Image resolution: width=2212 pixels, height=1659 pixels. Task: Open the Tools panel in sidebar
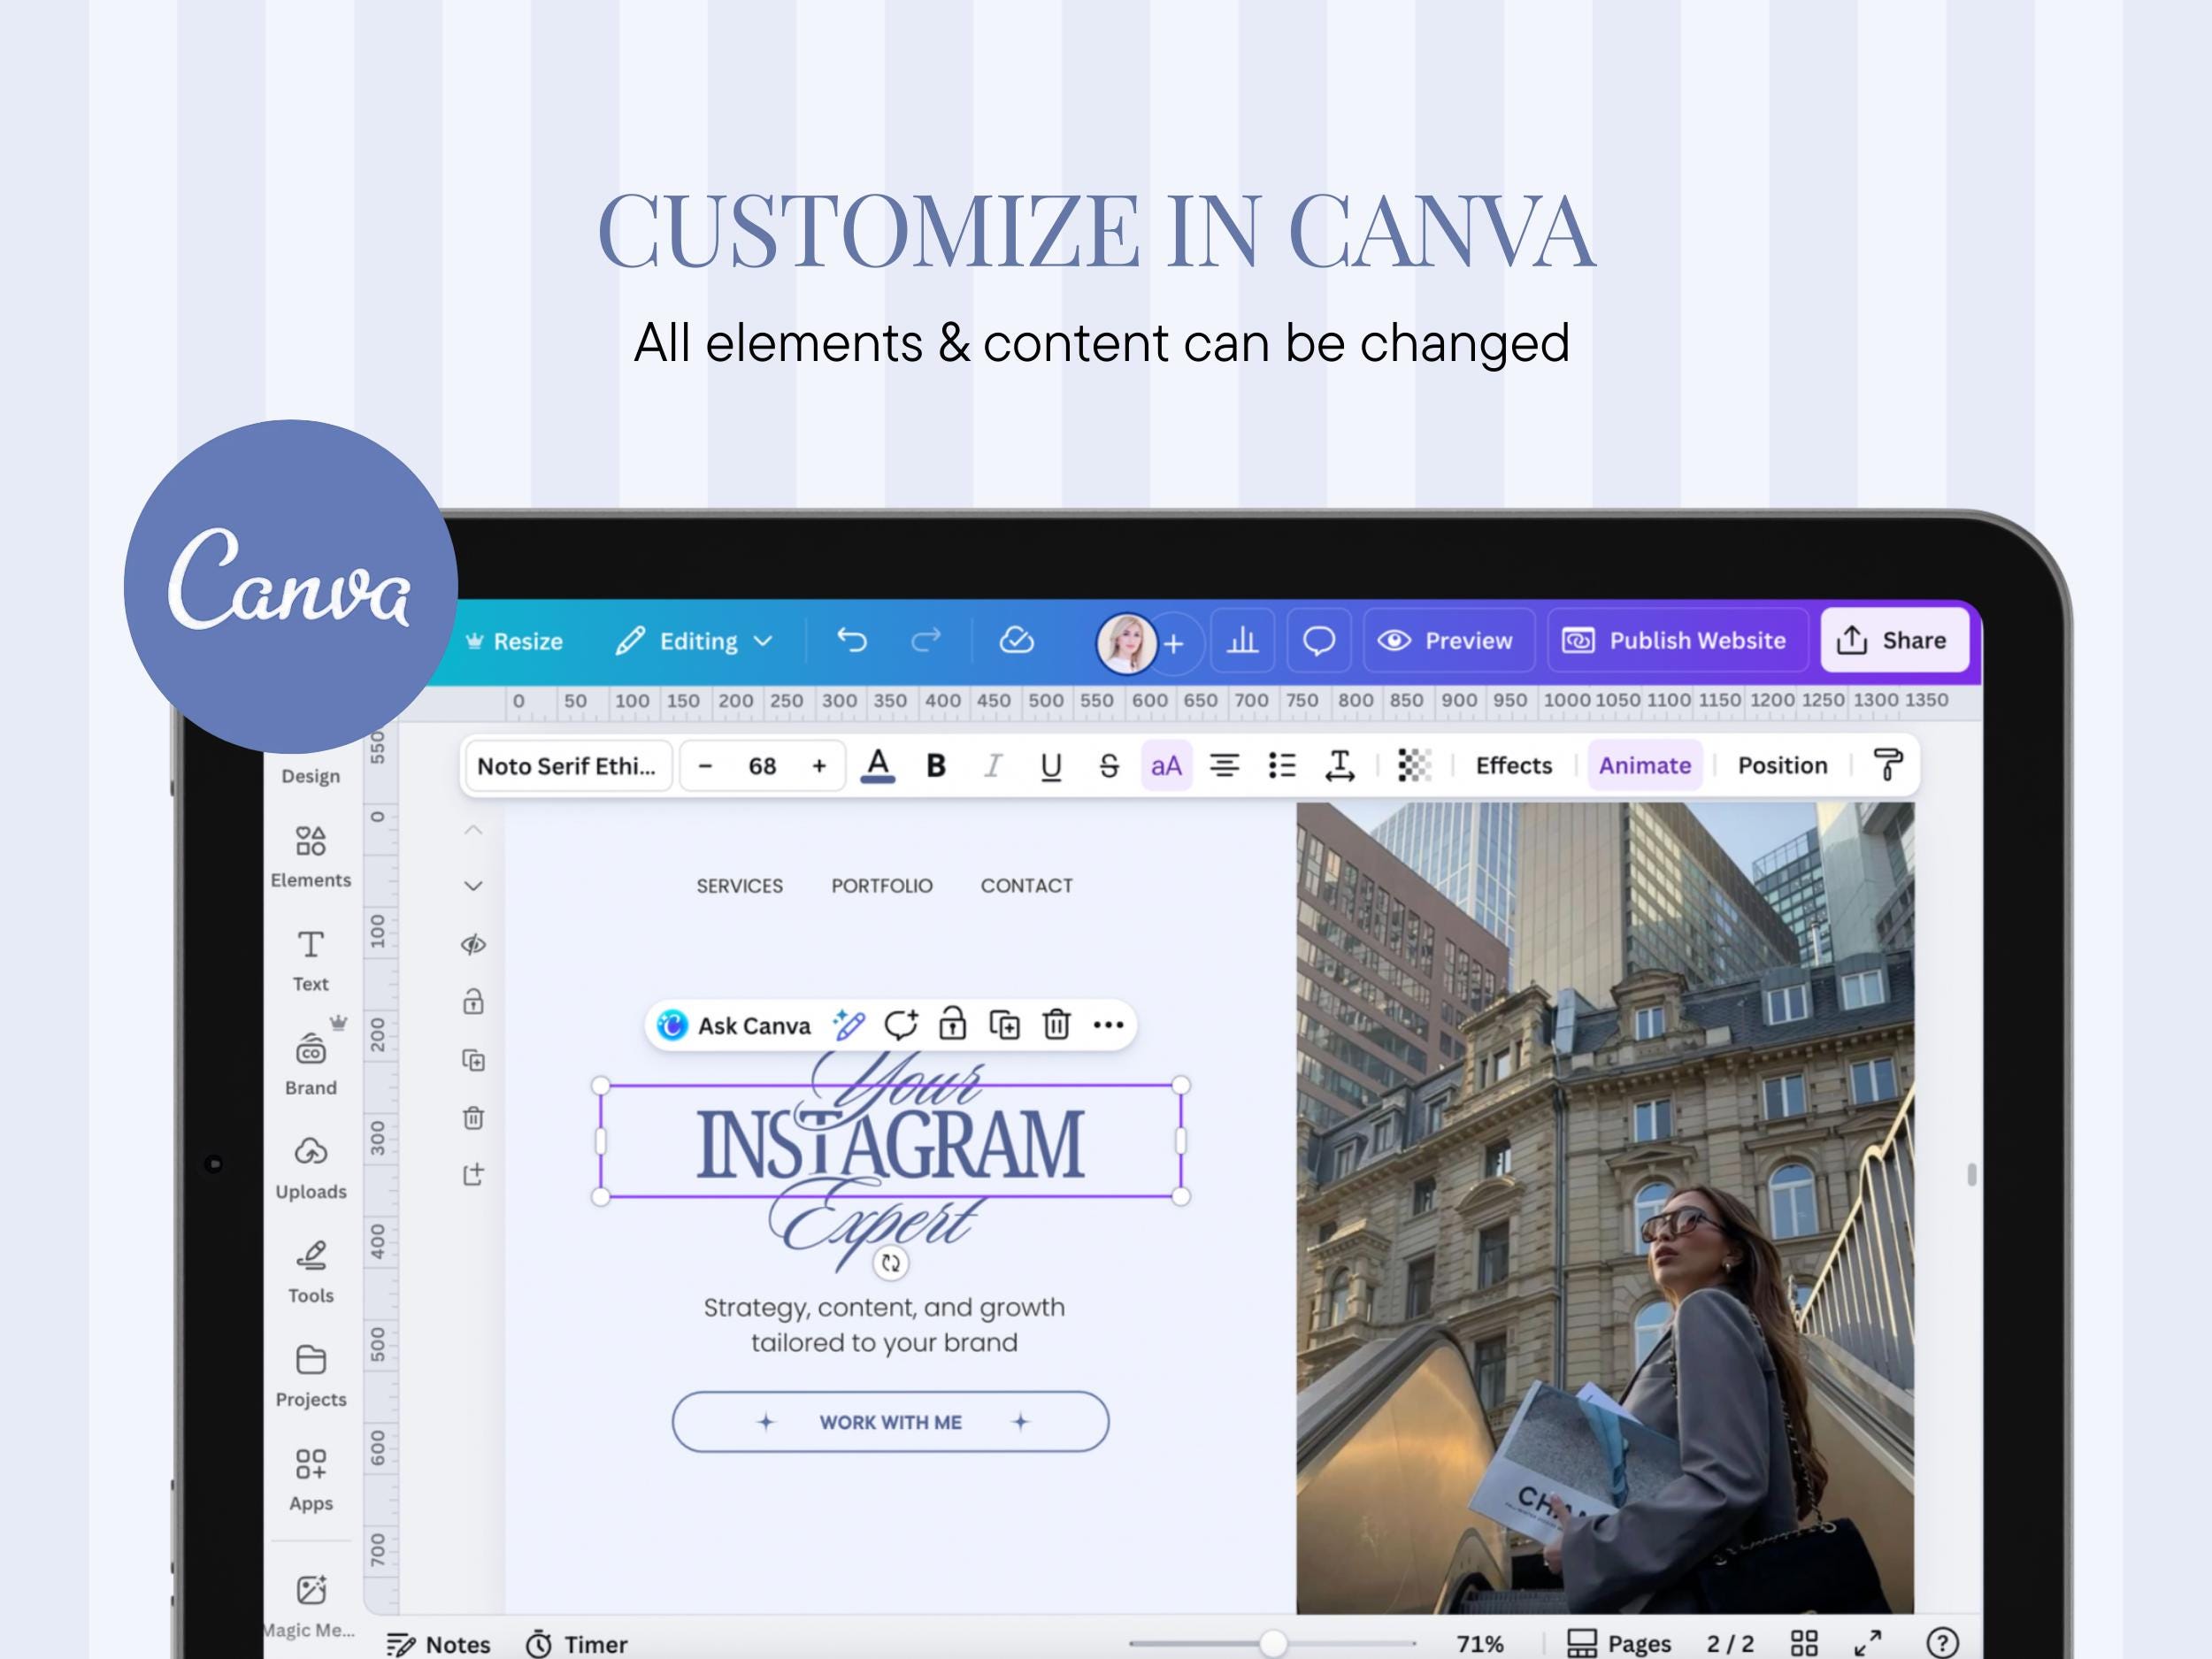point(310,1272)
